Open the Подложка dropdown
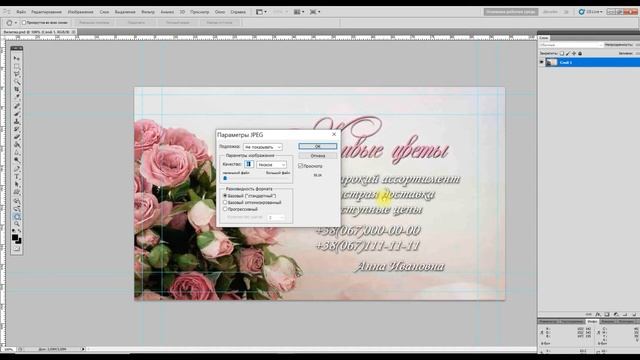The image size is (640, 360). 262,147
